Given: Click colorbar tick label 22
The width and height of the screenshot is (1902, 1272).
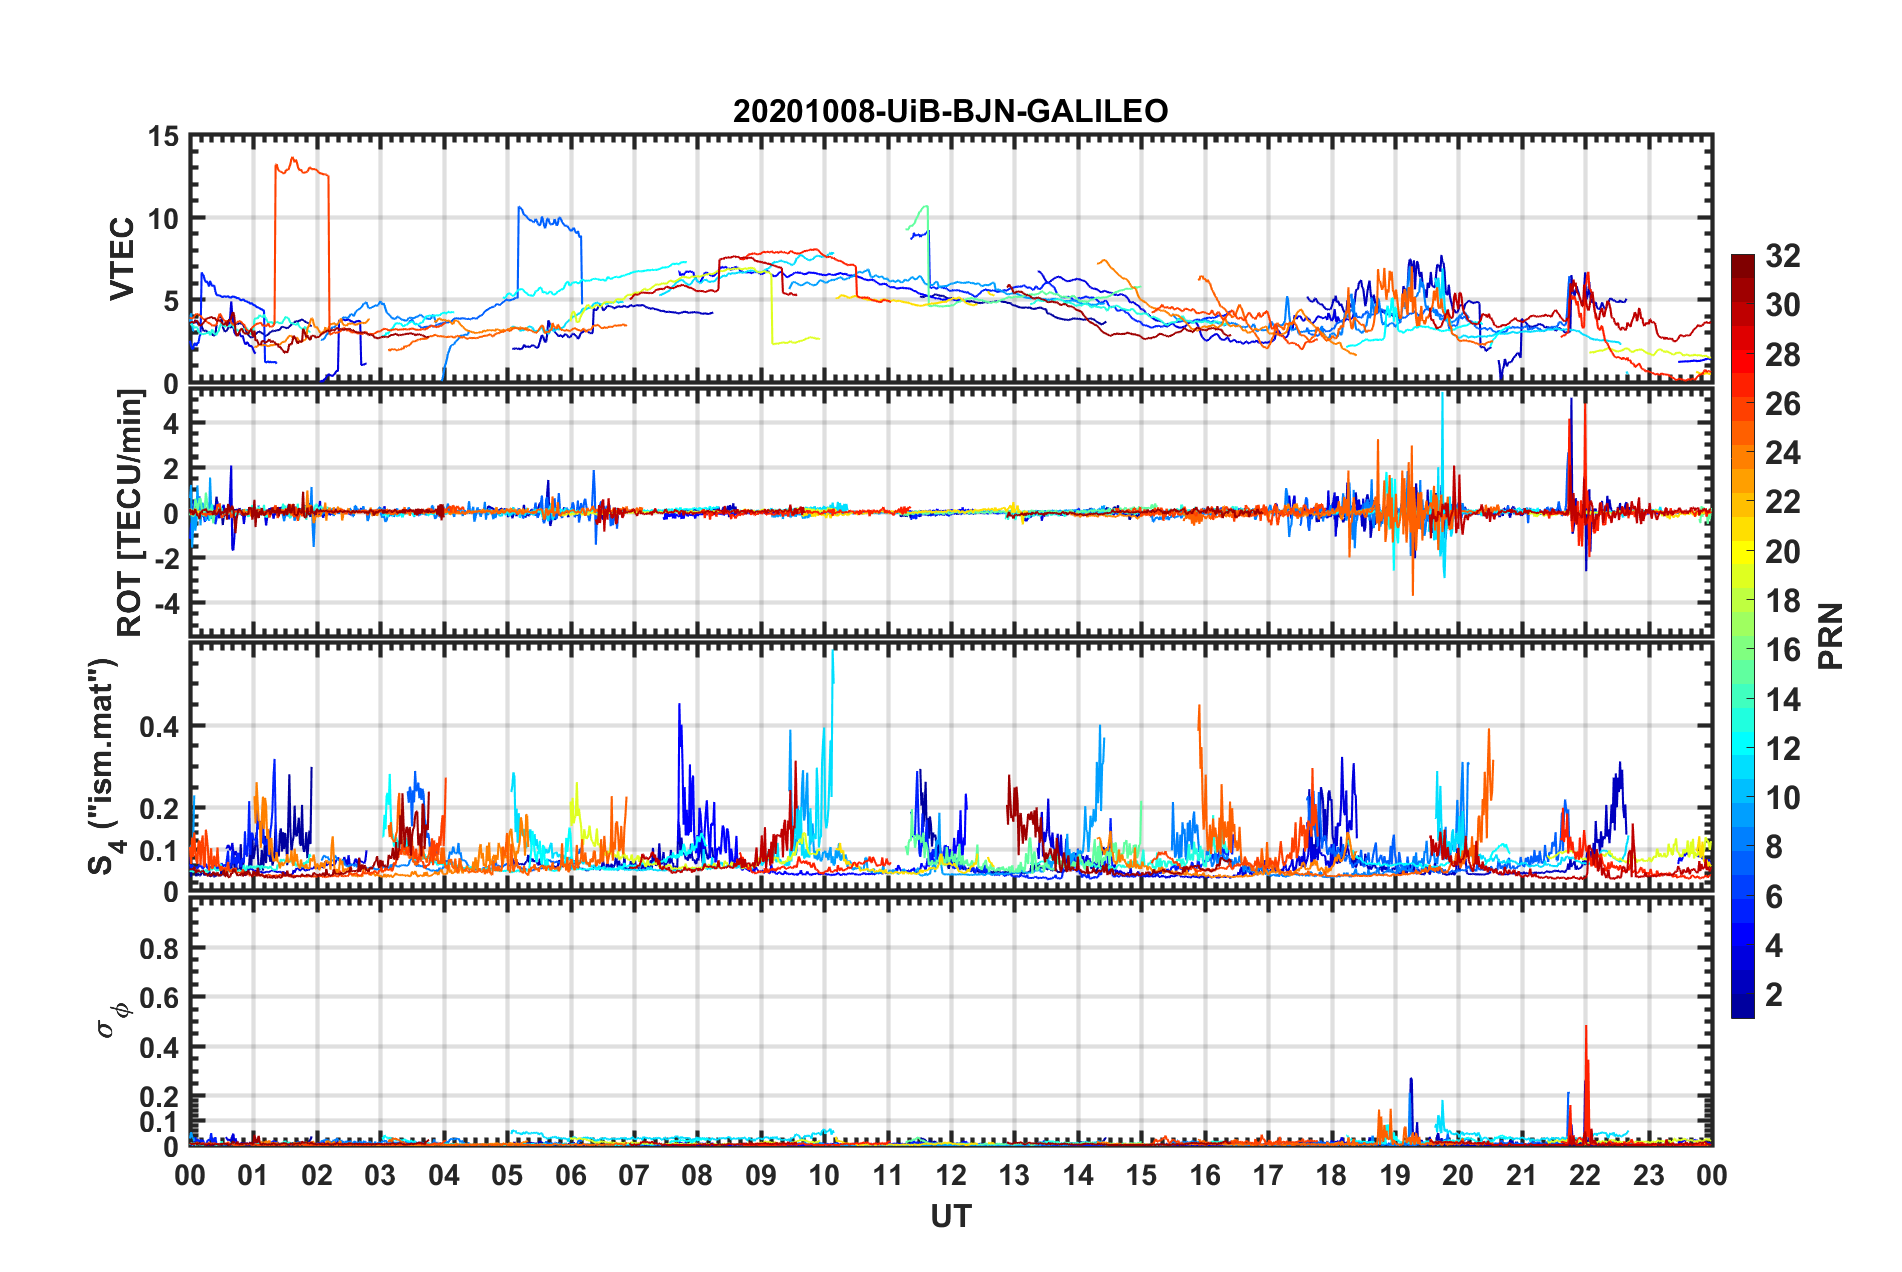Looking at the screenshot, I should [1782, 502].
